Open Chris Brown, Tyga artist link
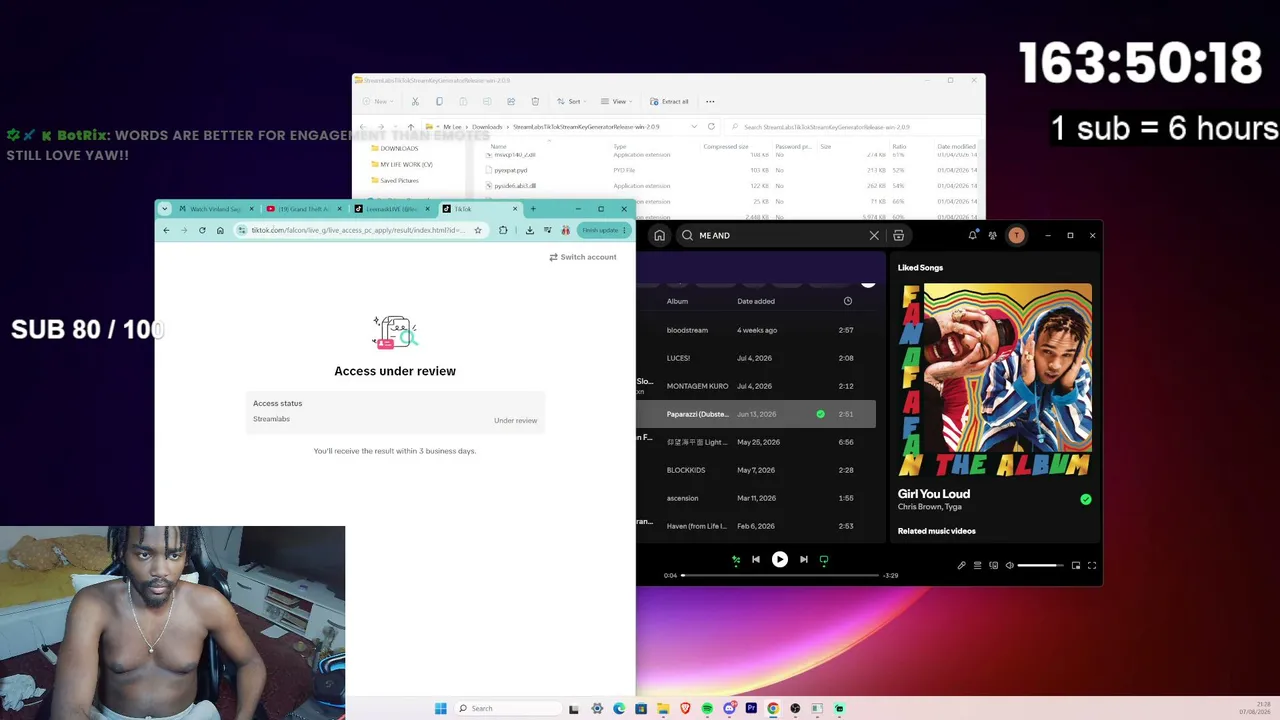This screenshot has height=720, width=1280. pos(930,508)
